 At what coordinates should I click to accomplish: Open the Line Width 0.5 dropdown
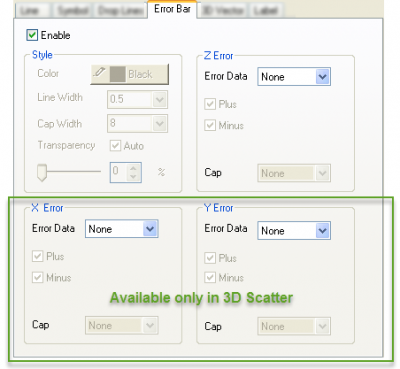click(137, 99)
